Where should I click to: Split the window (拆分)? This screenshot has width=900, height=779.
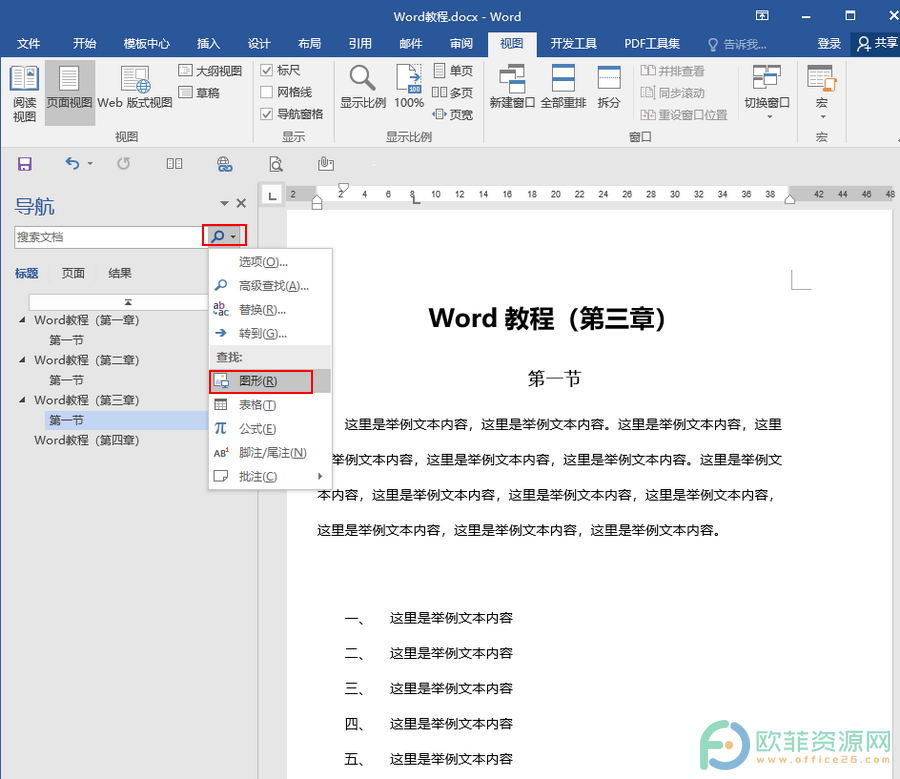pos(609,87)
